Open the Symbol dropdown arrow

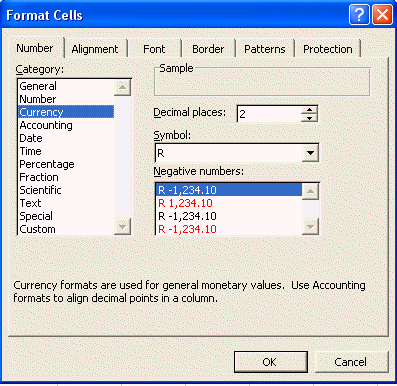(310, 153)
